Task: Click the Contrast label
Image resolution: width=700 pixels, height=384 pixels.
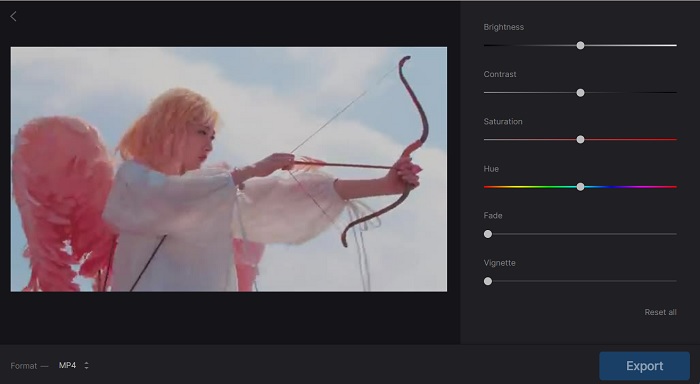Action: [x=500, y=75]
